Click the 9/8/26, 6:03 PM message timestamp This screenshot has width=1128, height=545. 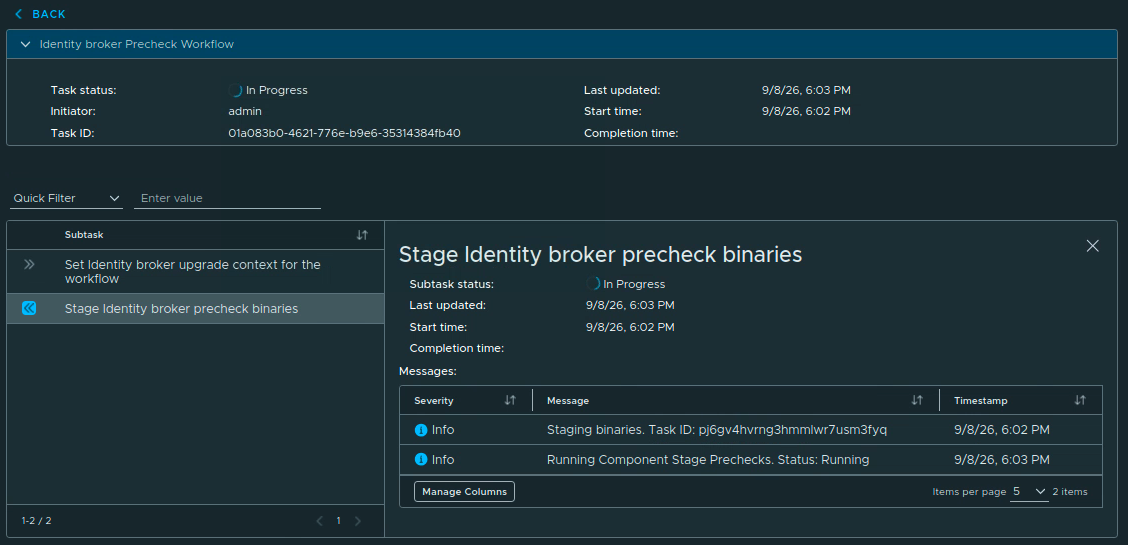point(1001,459)
